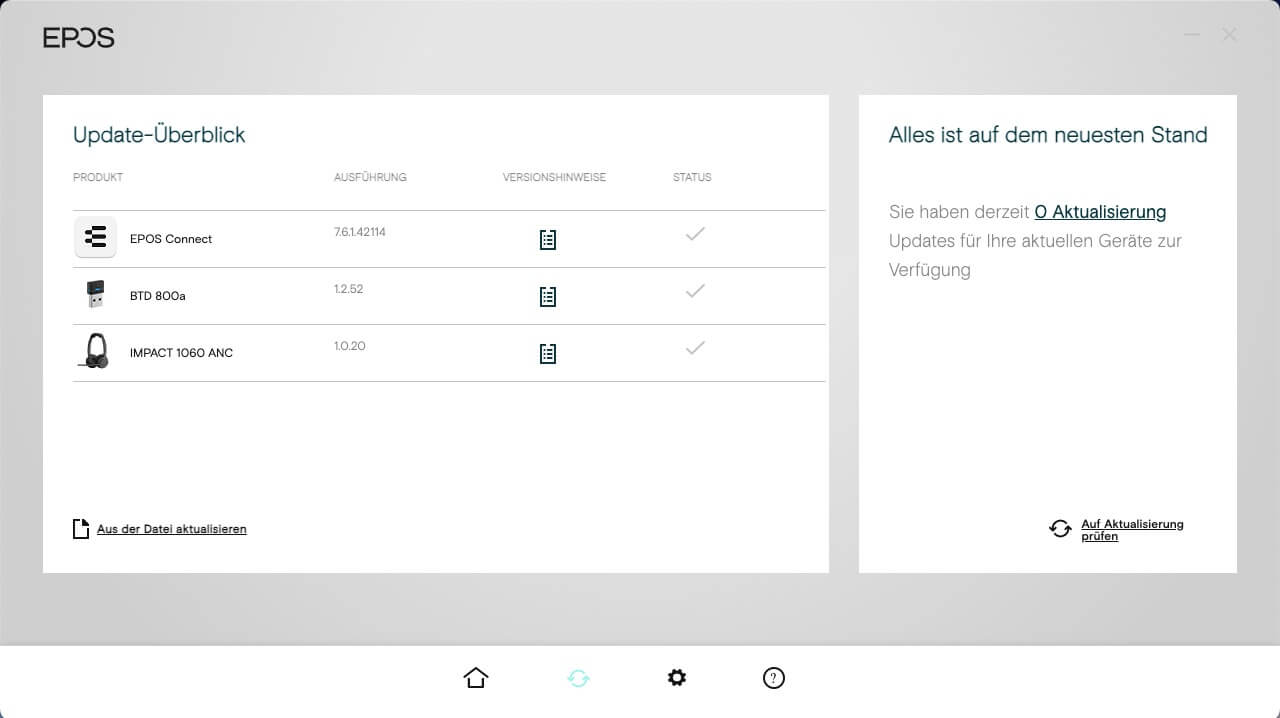Click the 'Aus der Datei aktualisieren' link

[171, 529]
